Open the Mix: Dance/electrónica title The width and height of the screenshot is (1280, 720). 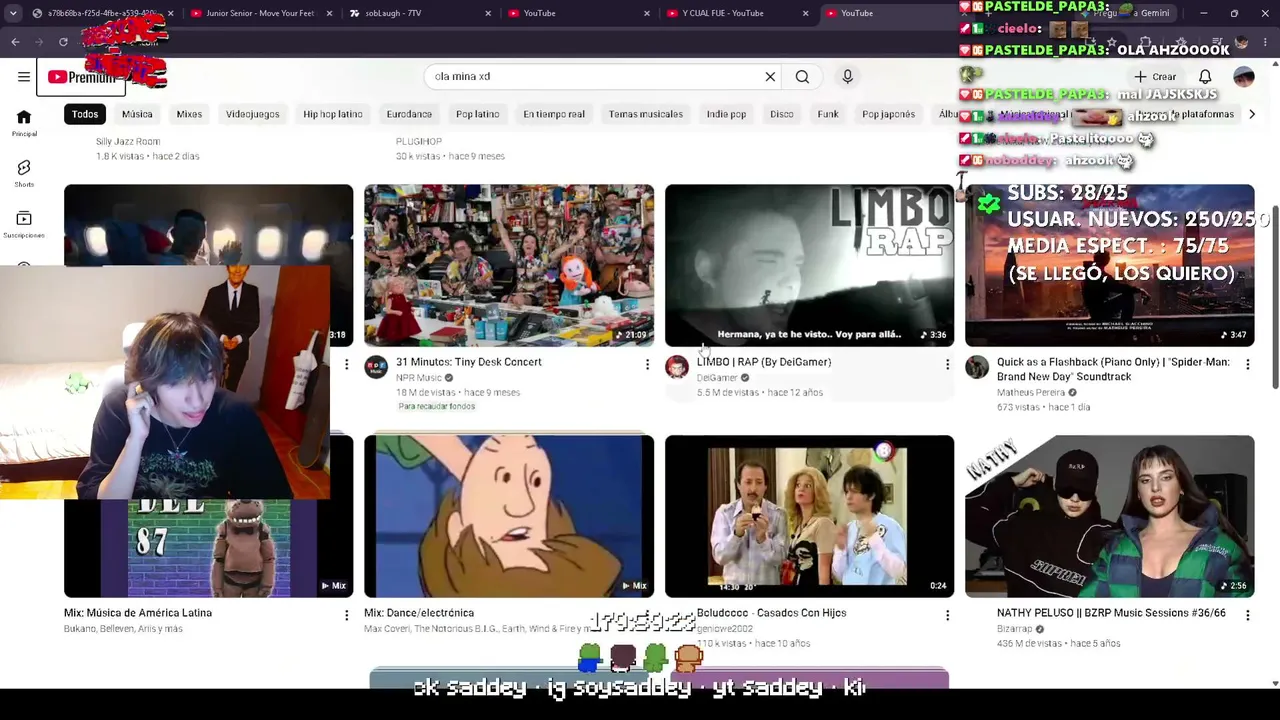419,613
